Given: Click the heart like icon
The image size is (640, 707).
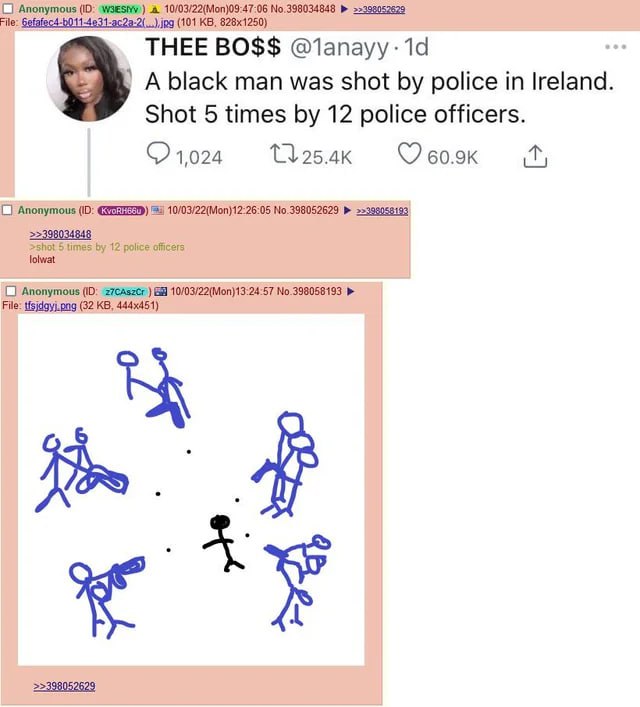Looking at the screenshot, I should [x=410, y=153].
